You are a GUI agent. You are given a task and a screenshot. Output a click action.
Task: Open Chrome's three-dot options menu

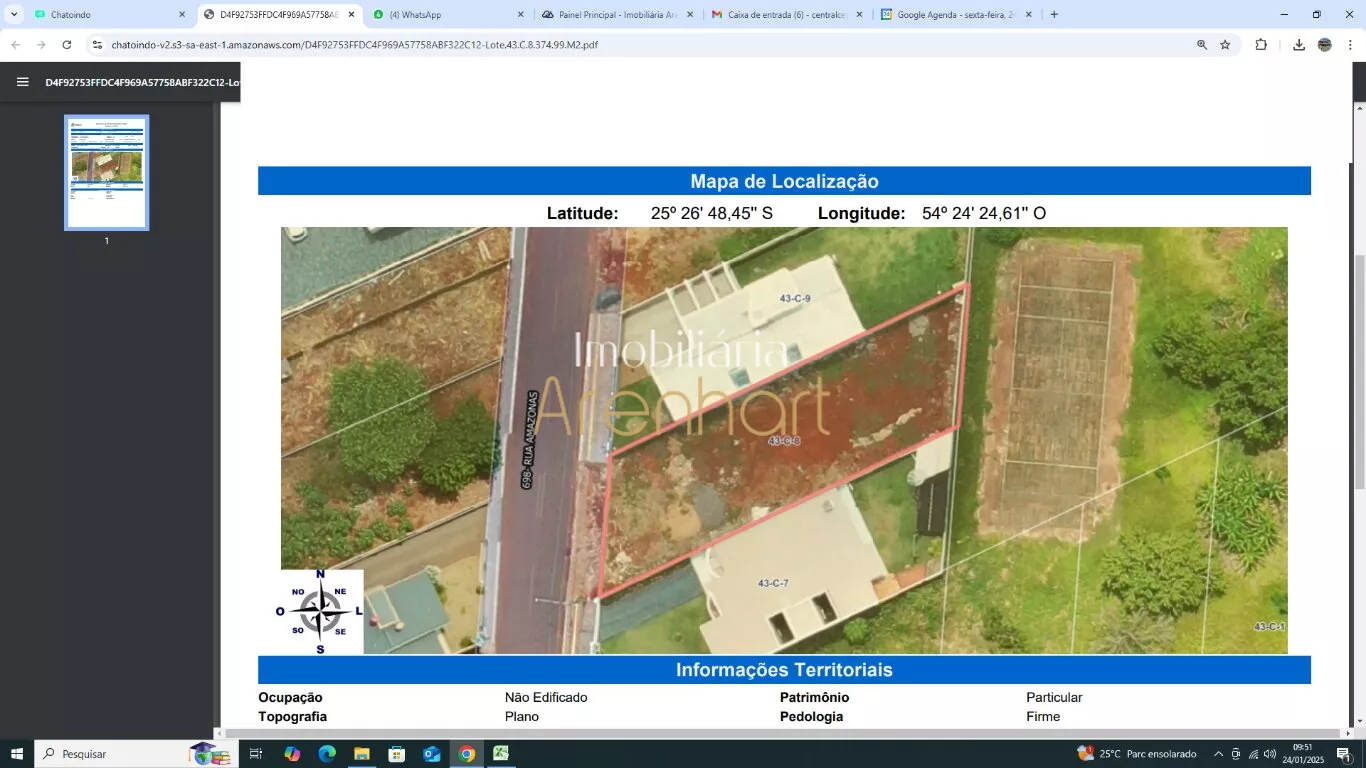(x=1350, y=45)
